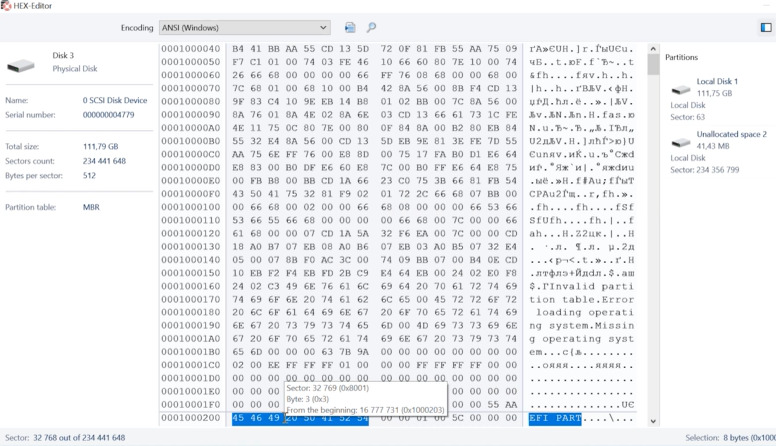
Task: Click the go-to-position icon next to Encoding
Action: pyautogui.click(x=350, y=28)
